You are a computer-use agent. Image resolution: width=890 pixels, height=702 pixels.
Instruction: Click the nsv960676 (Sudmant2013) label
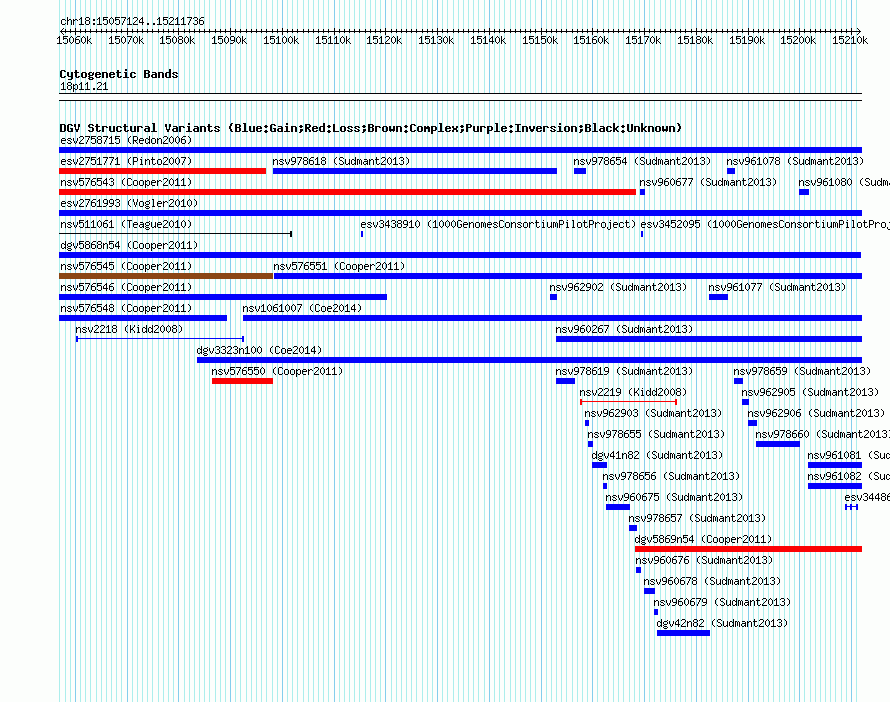point(704,560)
